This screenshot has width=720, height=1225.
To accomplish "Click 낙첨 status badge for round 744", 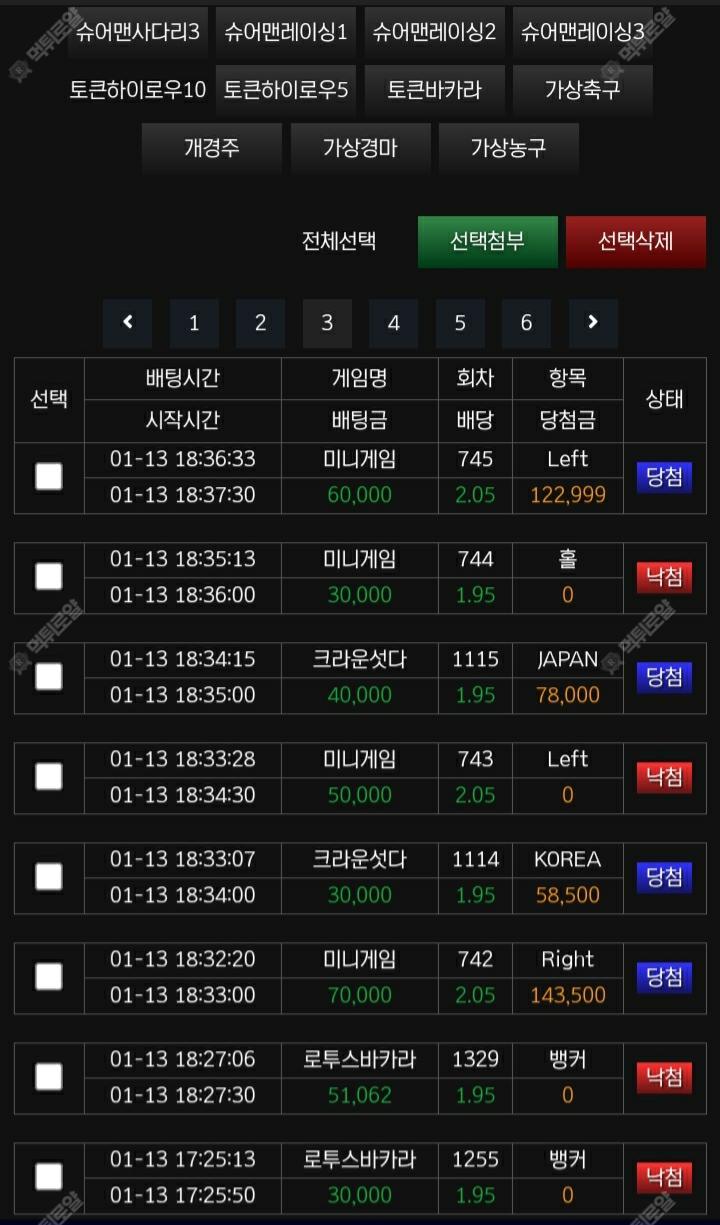I will click(x=664, y=577).
